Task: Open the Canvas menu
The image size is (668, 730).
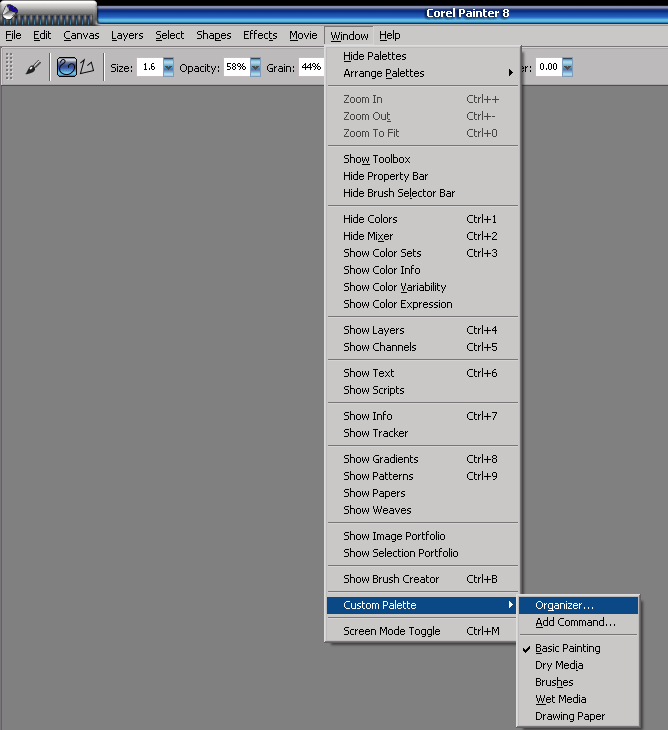Action: (x=81, y=35)
